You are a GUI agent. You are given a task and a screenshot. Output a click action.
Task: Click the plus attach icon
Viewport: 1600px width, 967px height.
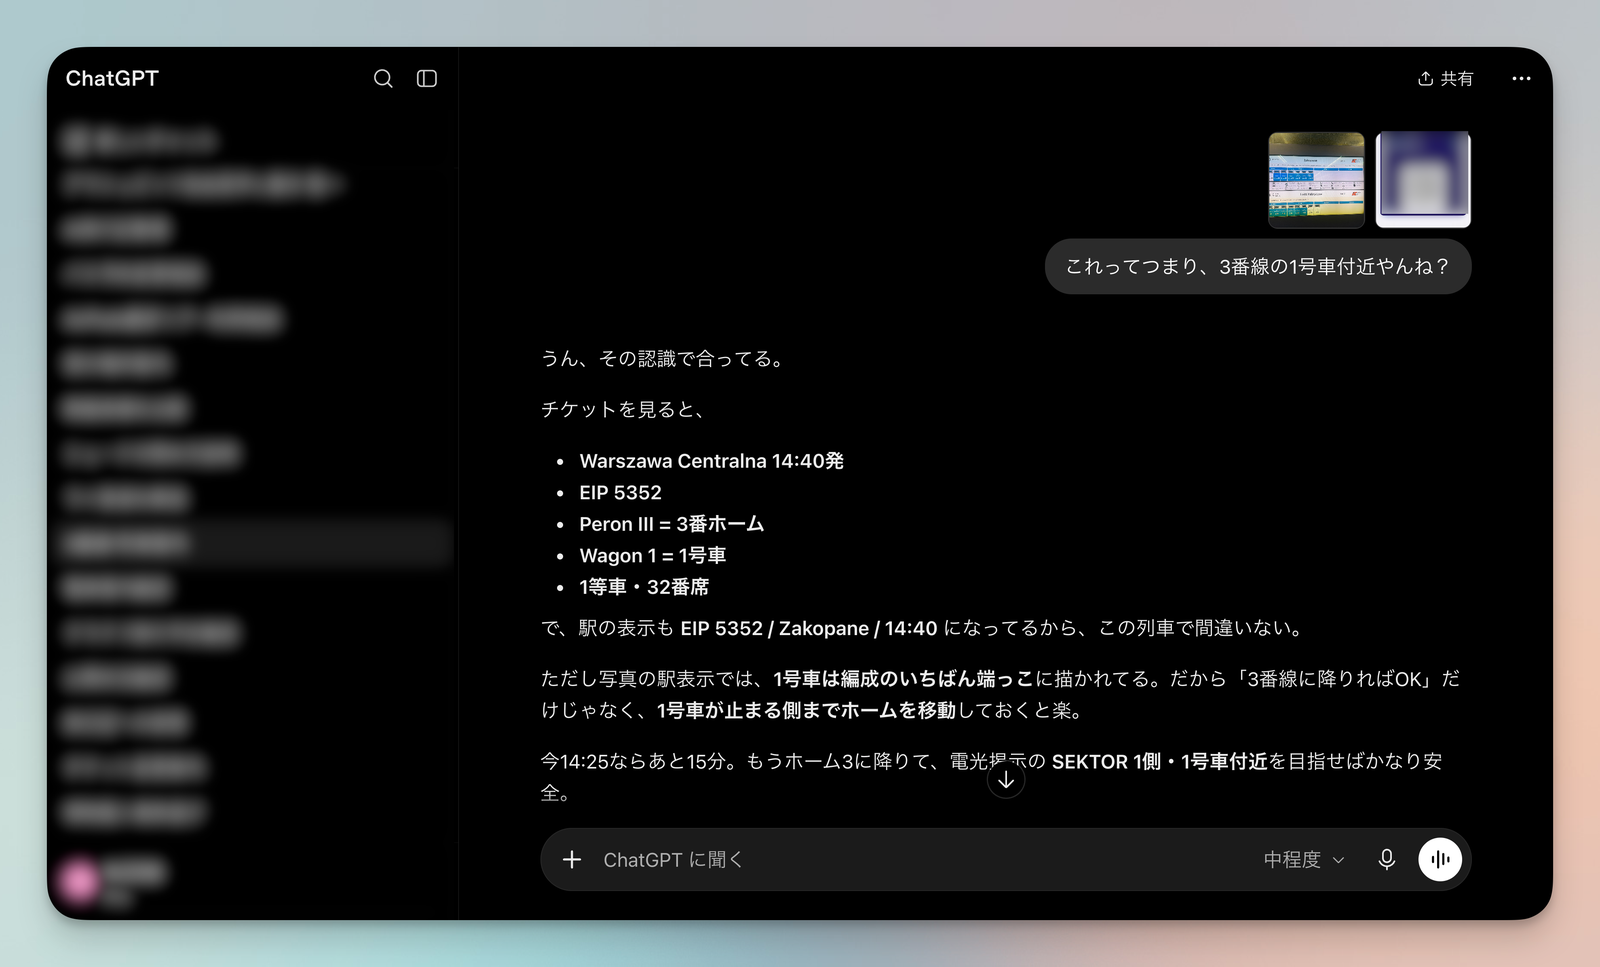(x=572, y=860)
